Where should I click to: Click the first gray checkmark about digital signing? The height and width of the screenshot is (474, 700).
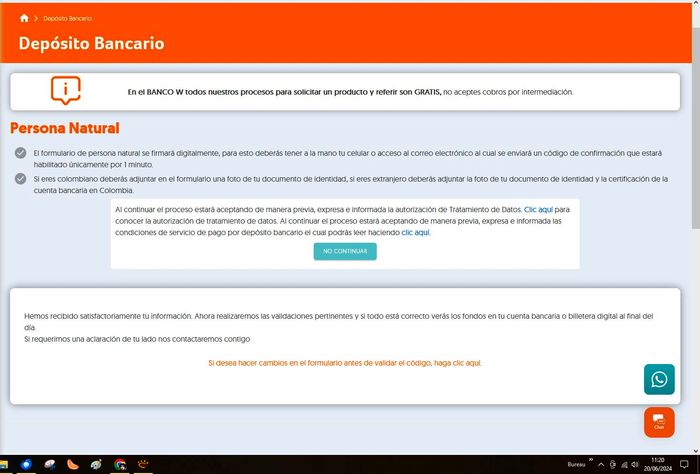[x=20, y=152]
